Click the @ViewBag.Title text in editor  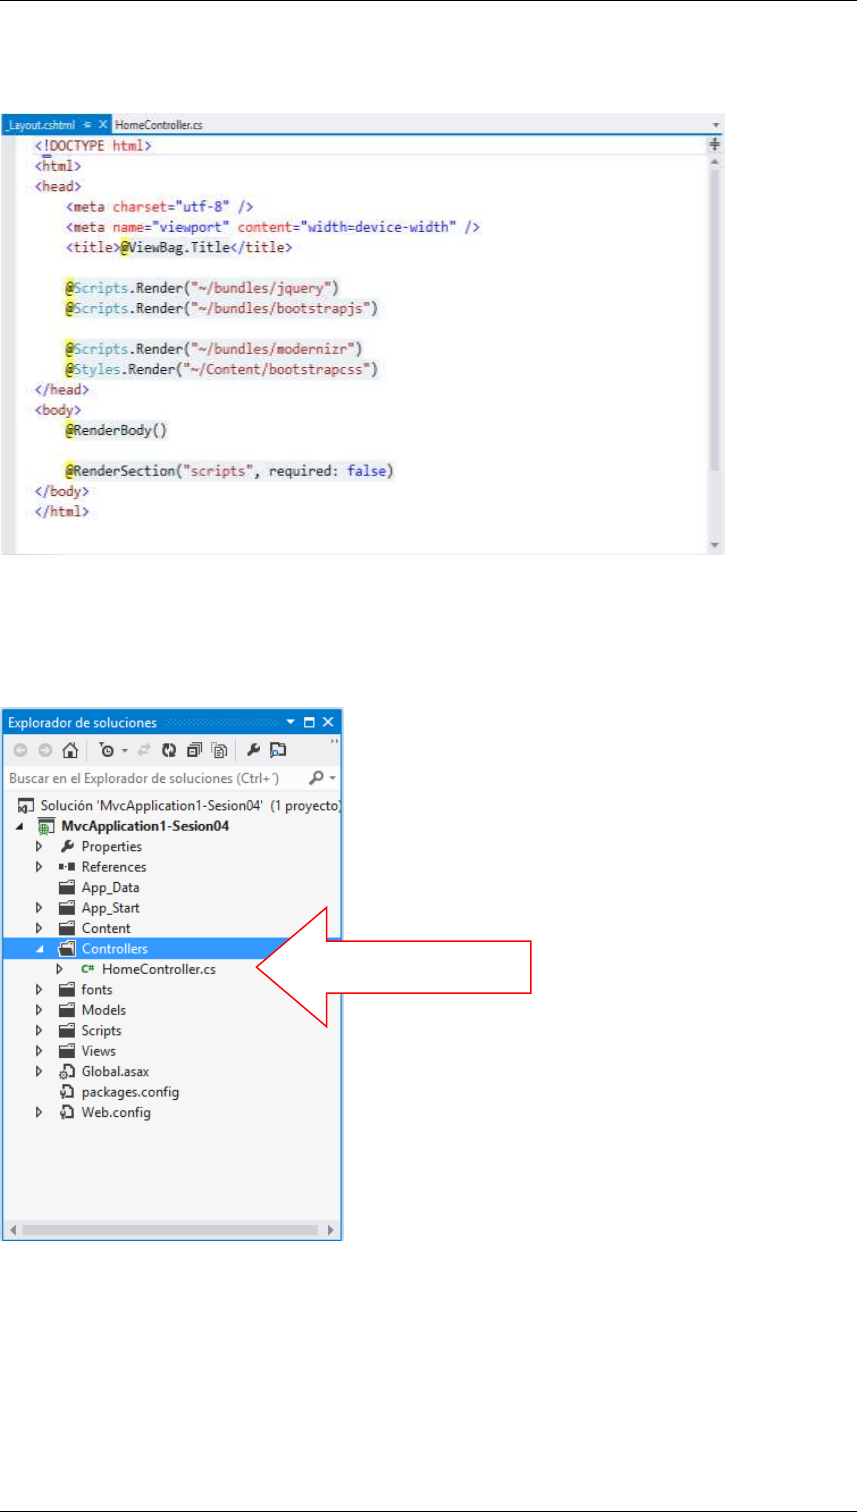(177, 247)
